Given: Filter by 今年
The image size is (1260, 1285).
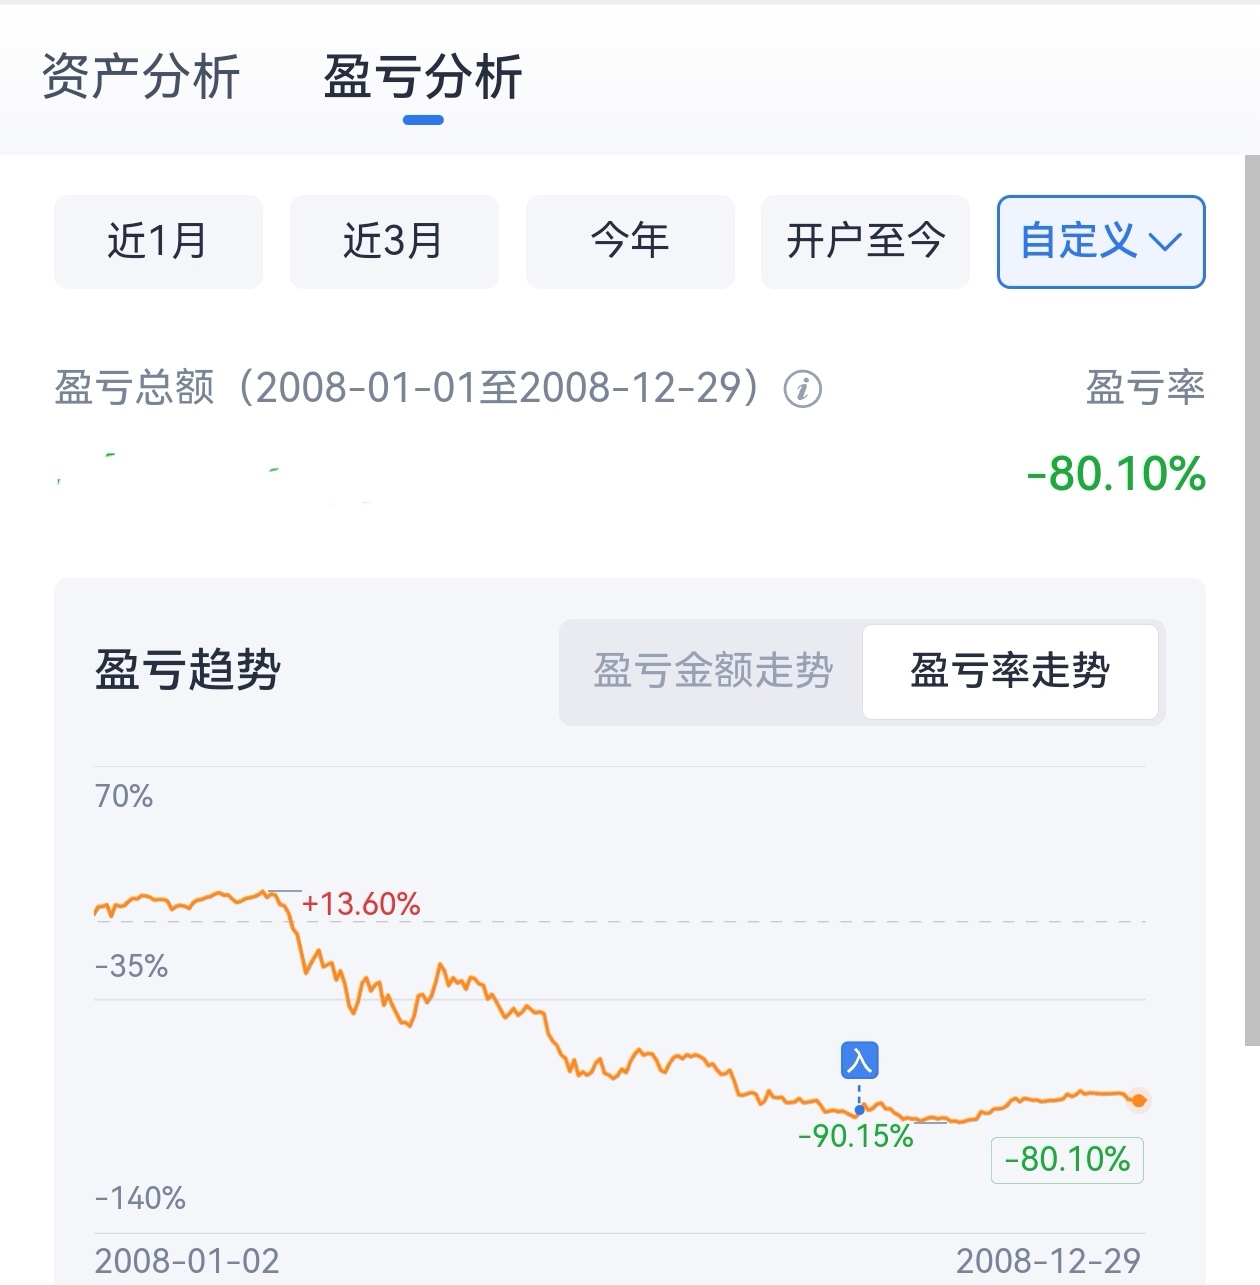Looking at the screenshot, I should pyautogui.click(x=630, y=242).
